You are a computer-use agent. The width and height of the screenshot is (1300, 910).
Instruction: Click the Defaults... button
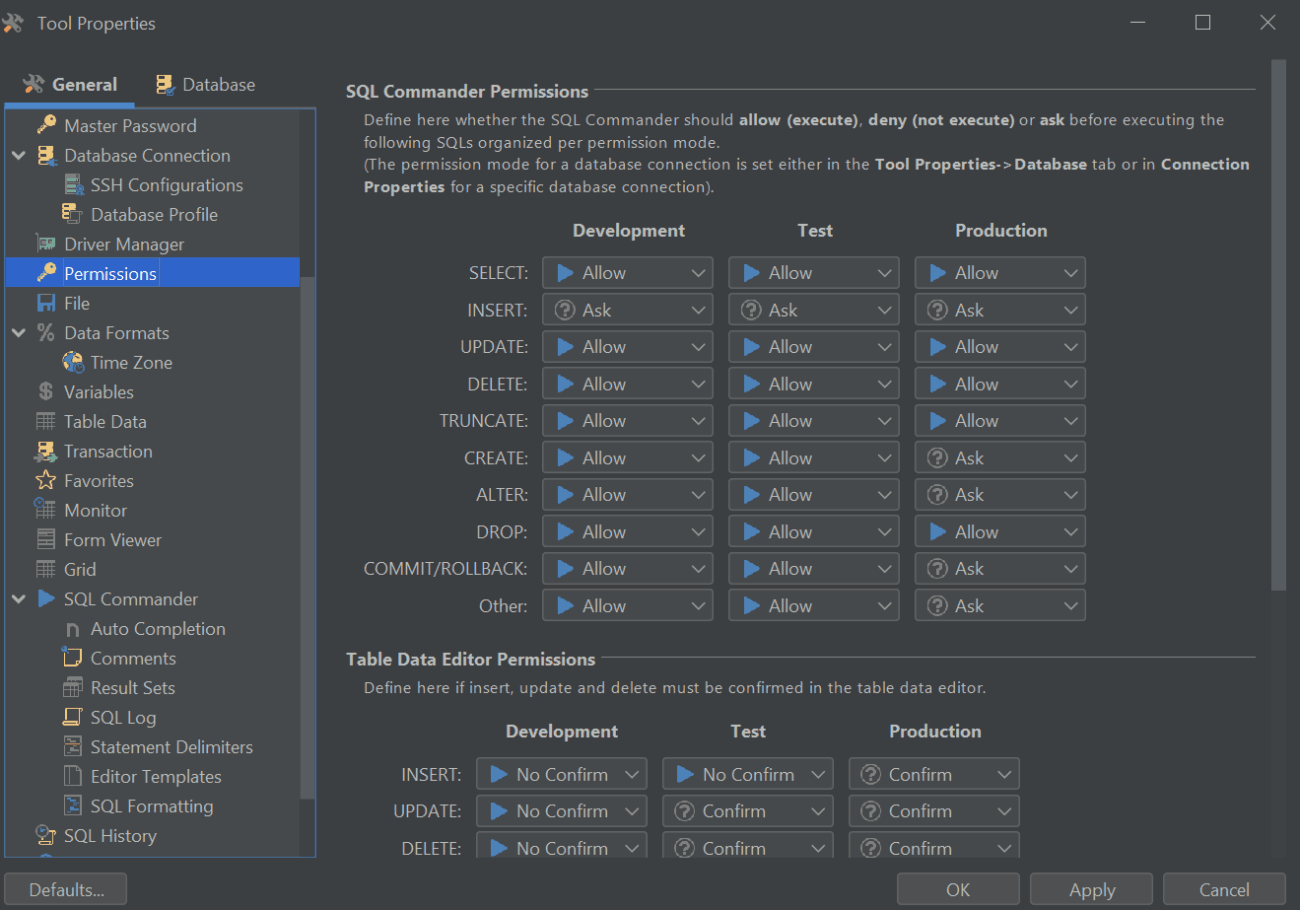pos(66,889)
